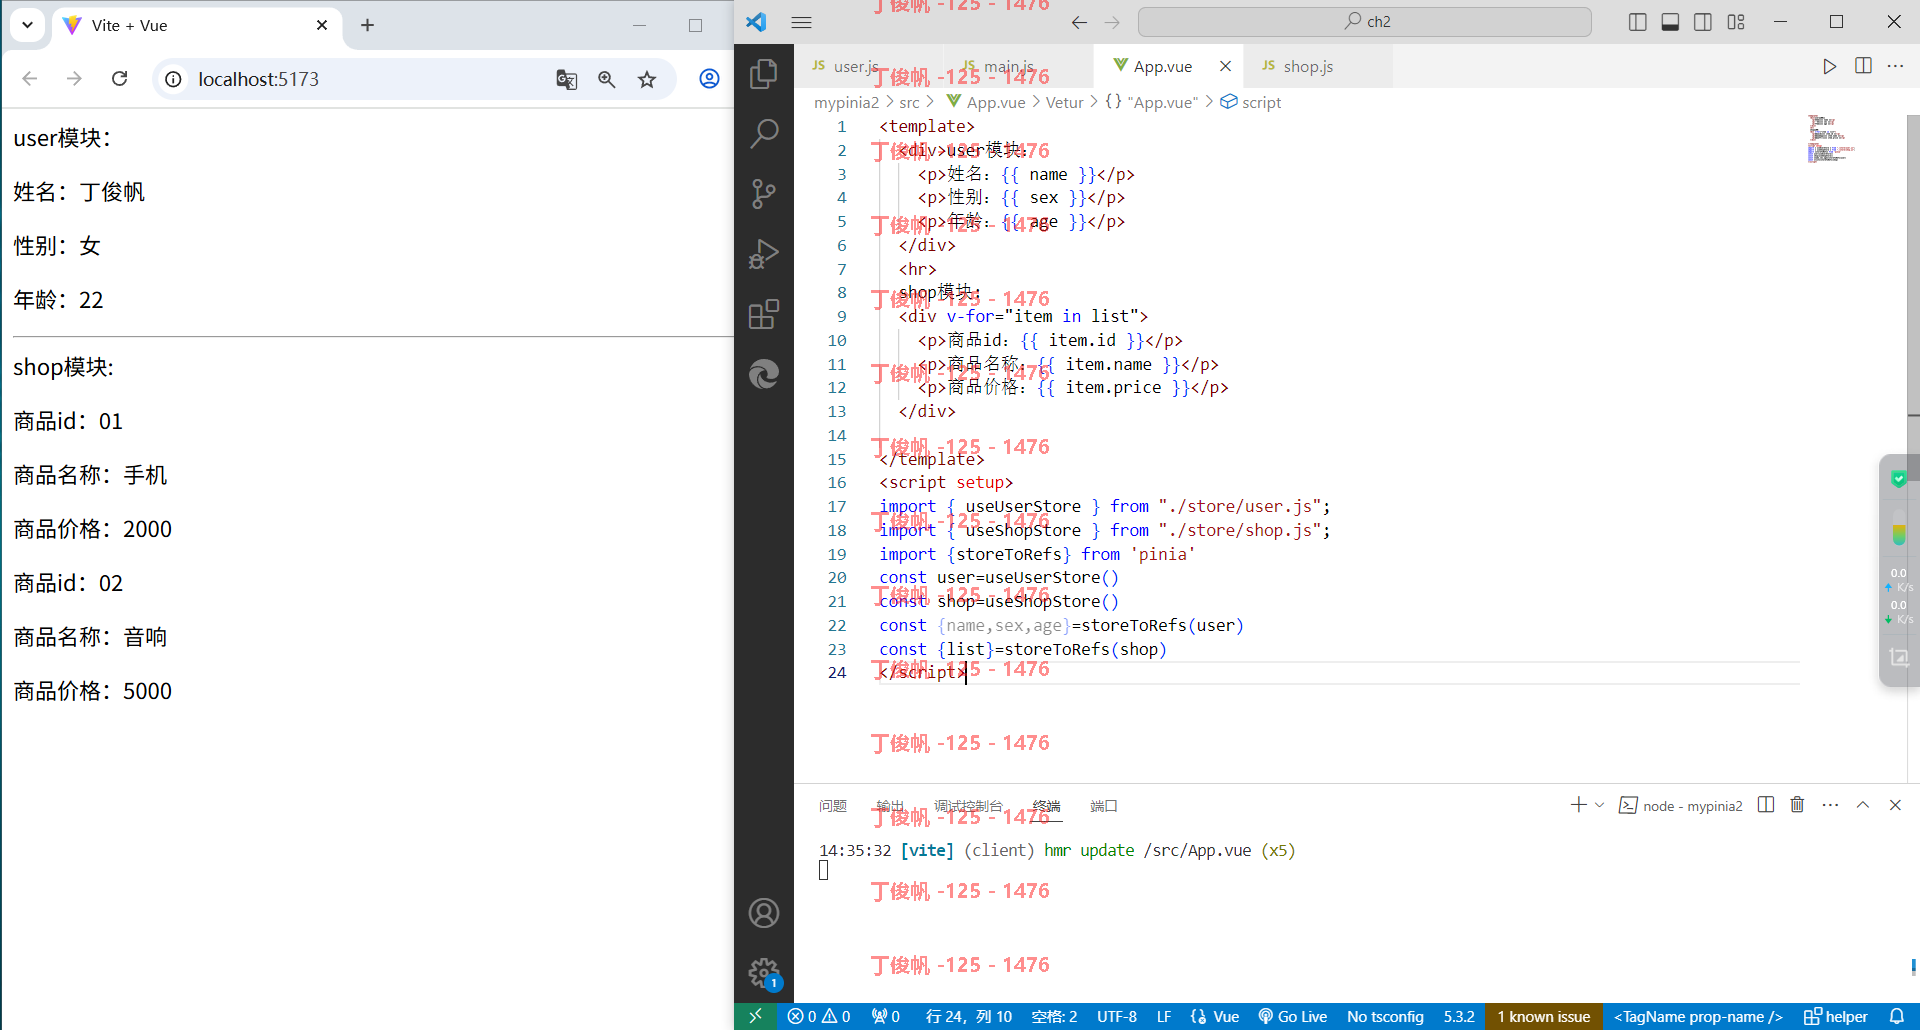The height and width of the screenshot is (1030, 1920).
Task: Switch to the main.js editor tab
Action: coord(1018,66)
